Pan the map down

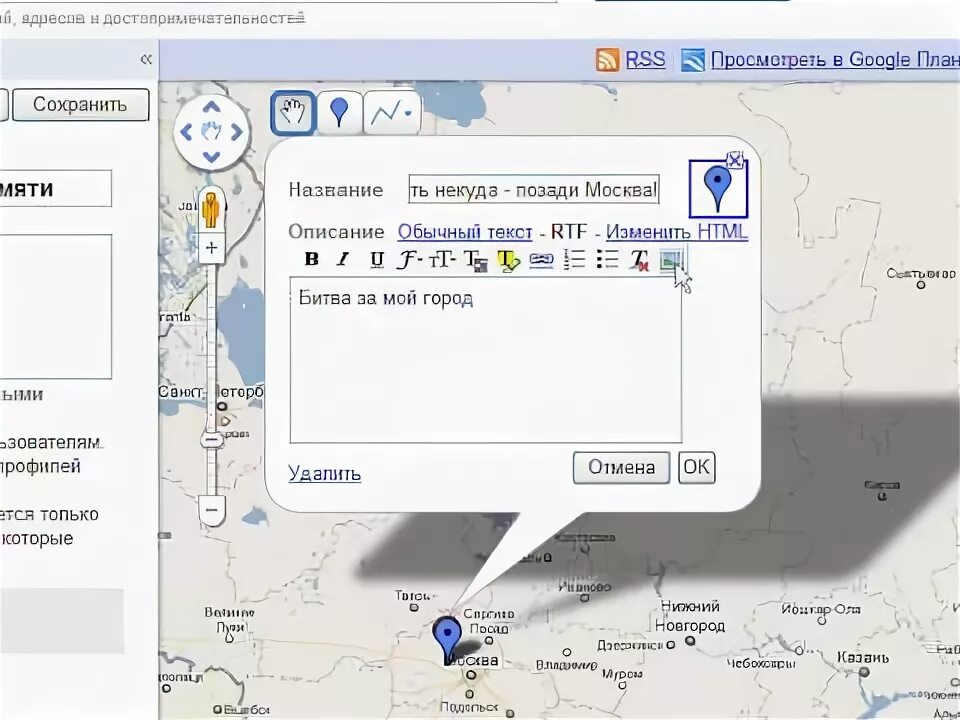211,157
